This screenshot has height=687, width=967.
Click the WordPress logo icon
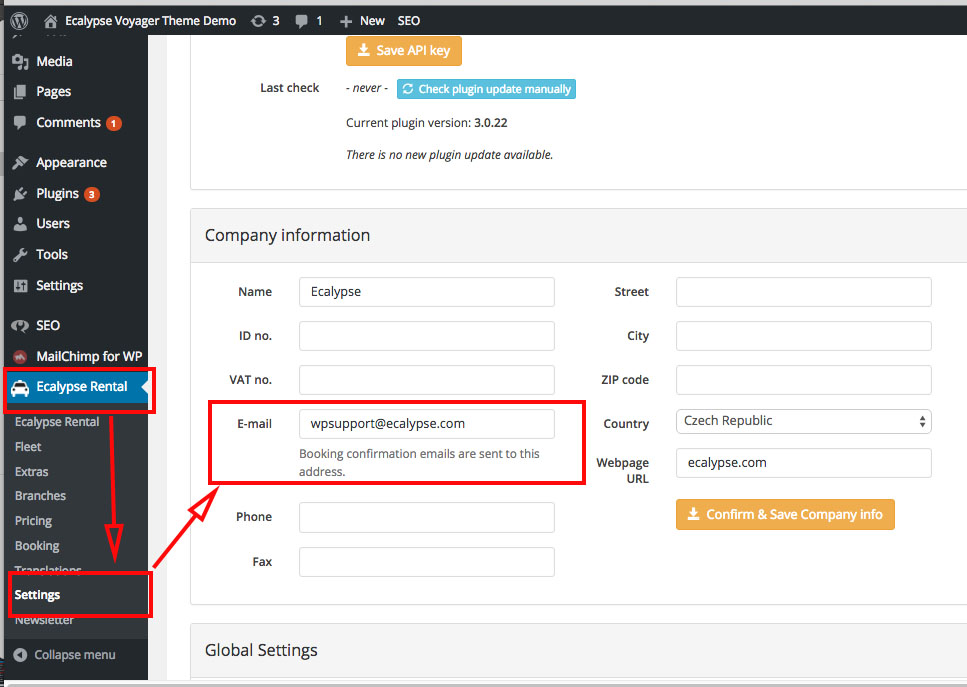[20, 21]
